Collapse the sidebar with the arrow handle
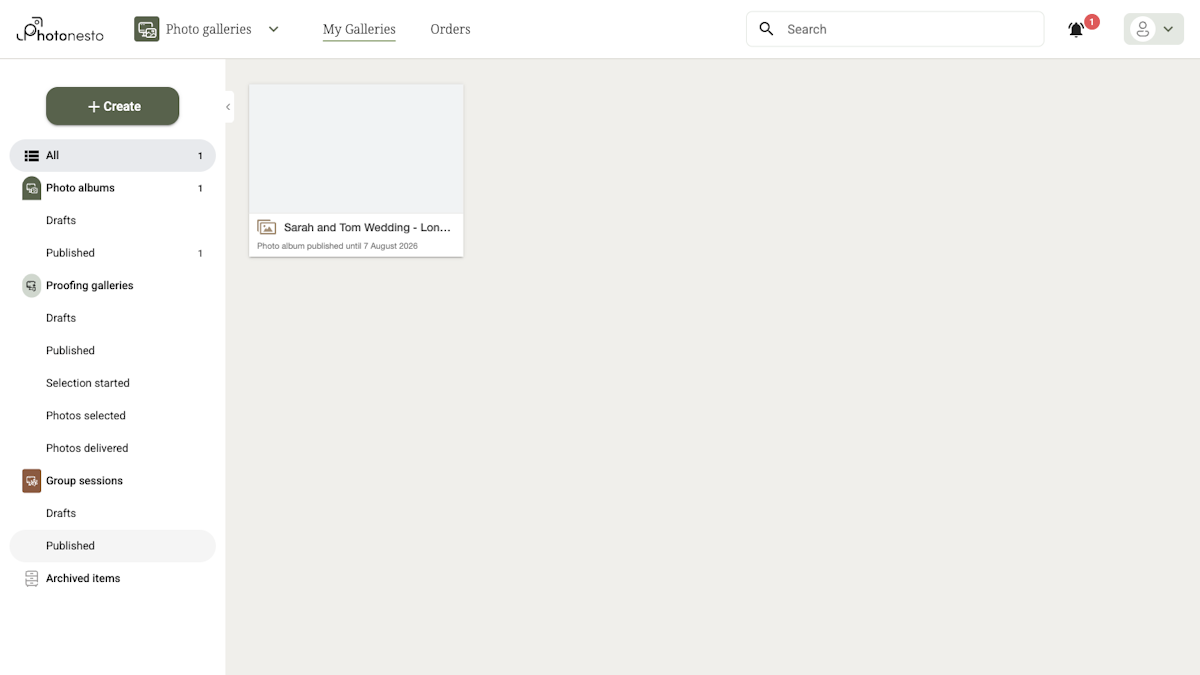1200x675 pixels. tap(228, 107)
